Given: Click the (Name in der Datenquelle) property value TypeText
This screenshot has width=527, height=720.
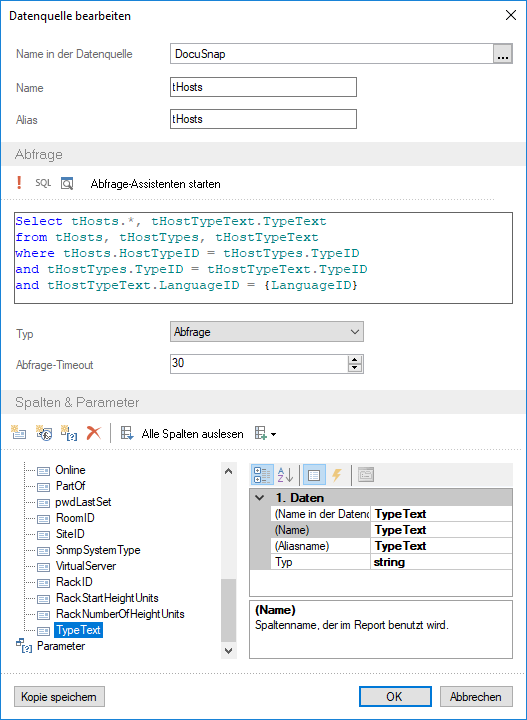Looking at the screenshot, I should 441,514.
